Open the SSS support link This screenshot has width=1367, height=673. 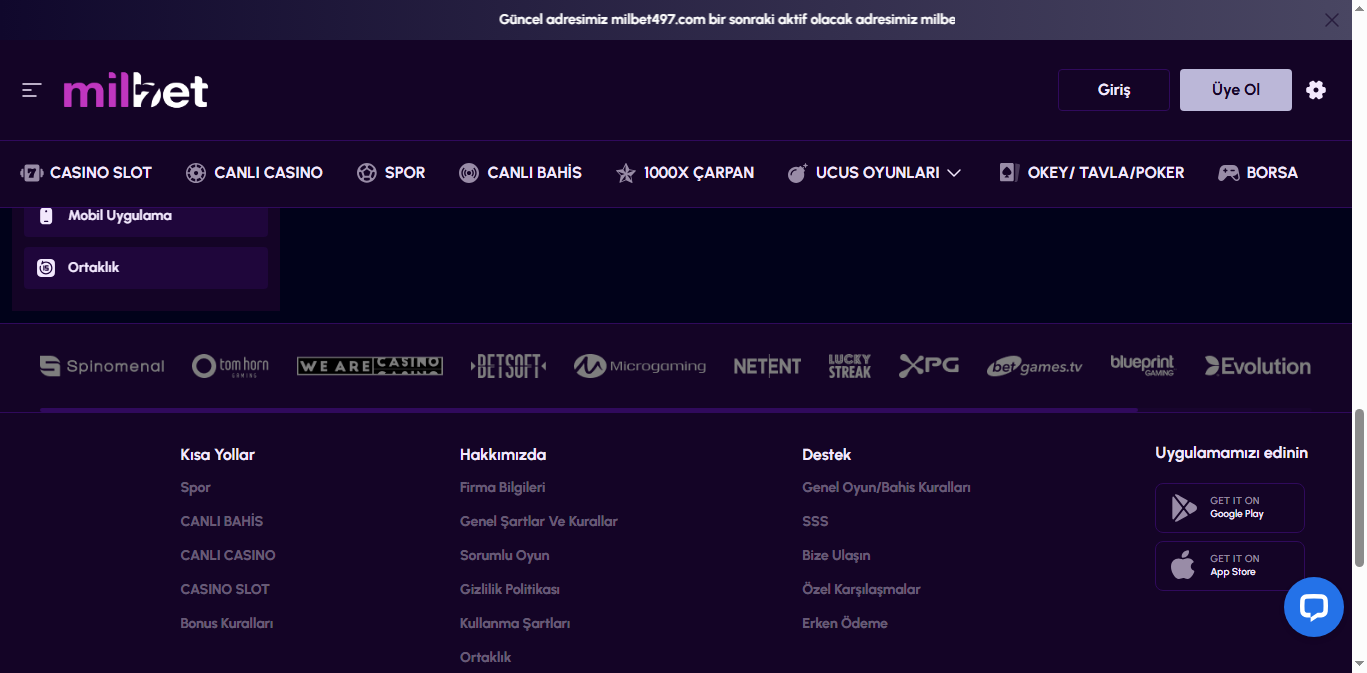pos(815,522)
